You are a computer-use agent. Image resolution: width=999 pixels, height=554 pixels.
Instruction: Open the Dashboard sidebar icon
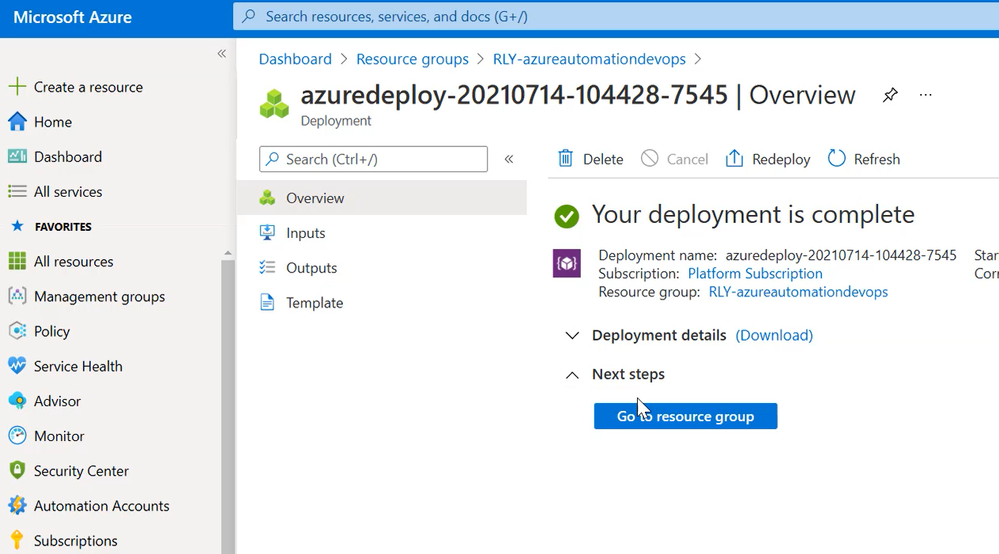click(x=17, y=156)
